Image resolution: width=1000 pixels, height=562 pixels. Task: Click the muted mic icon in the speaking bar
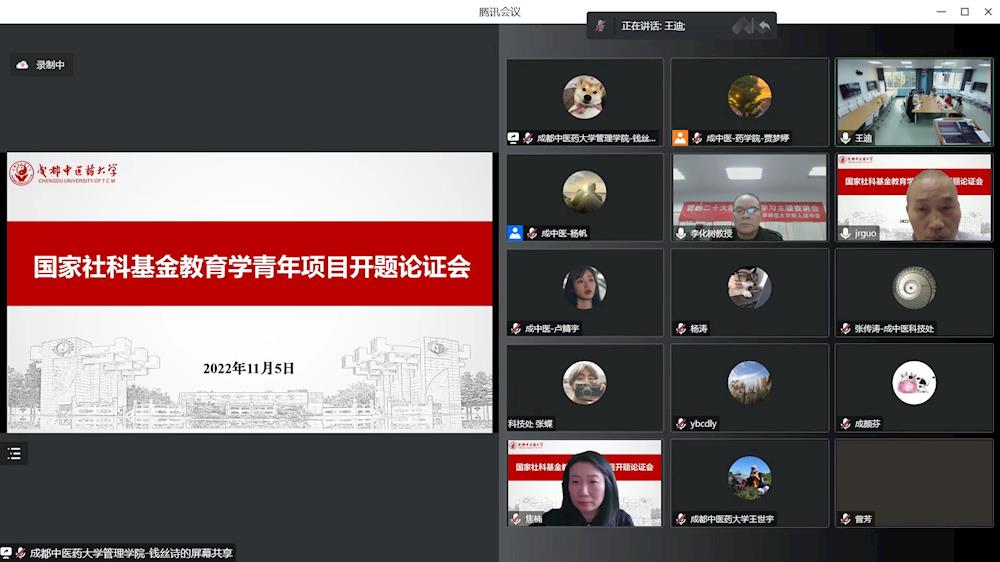pos(601,26)
